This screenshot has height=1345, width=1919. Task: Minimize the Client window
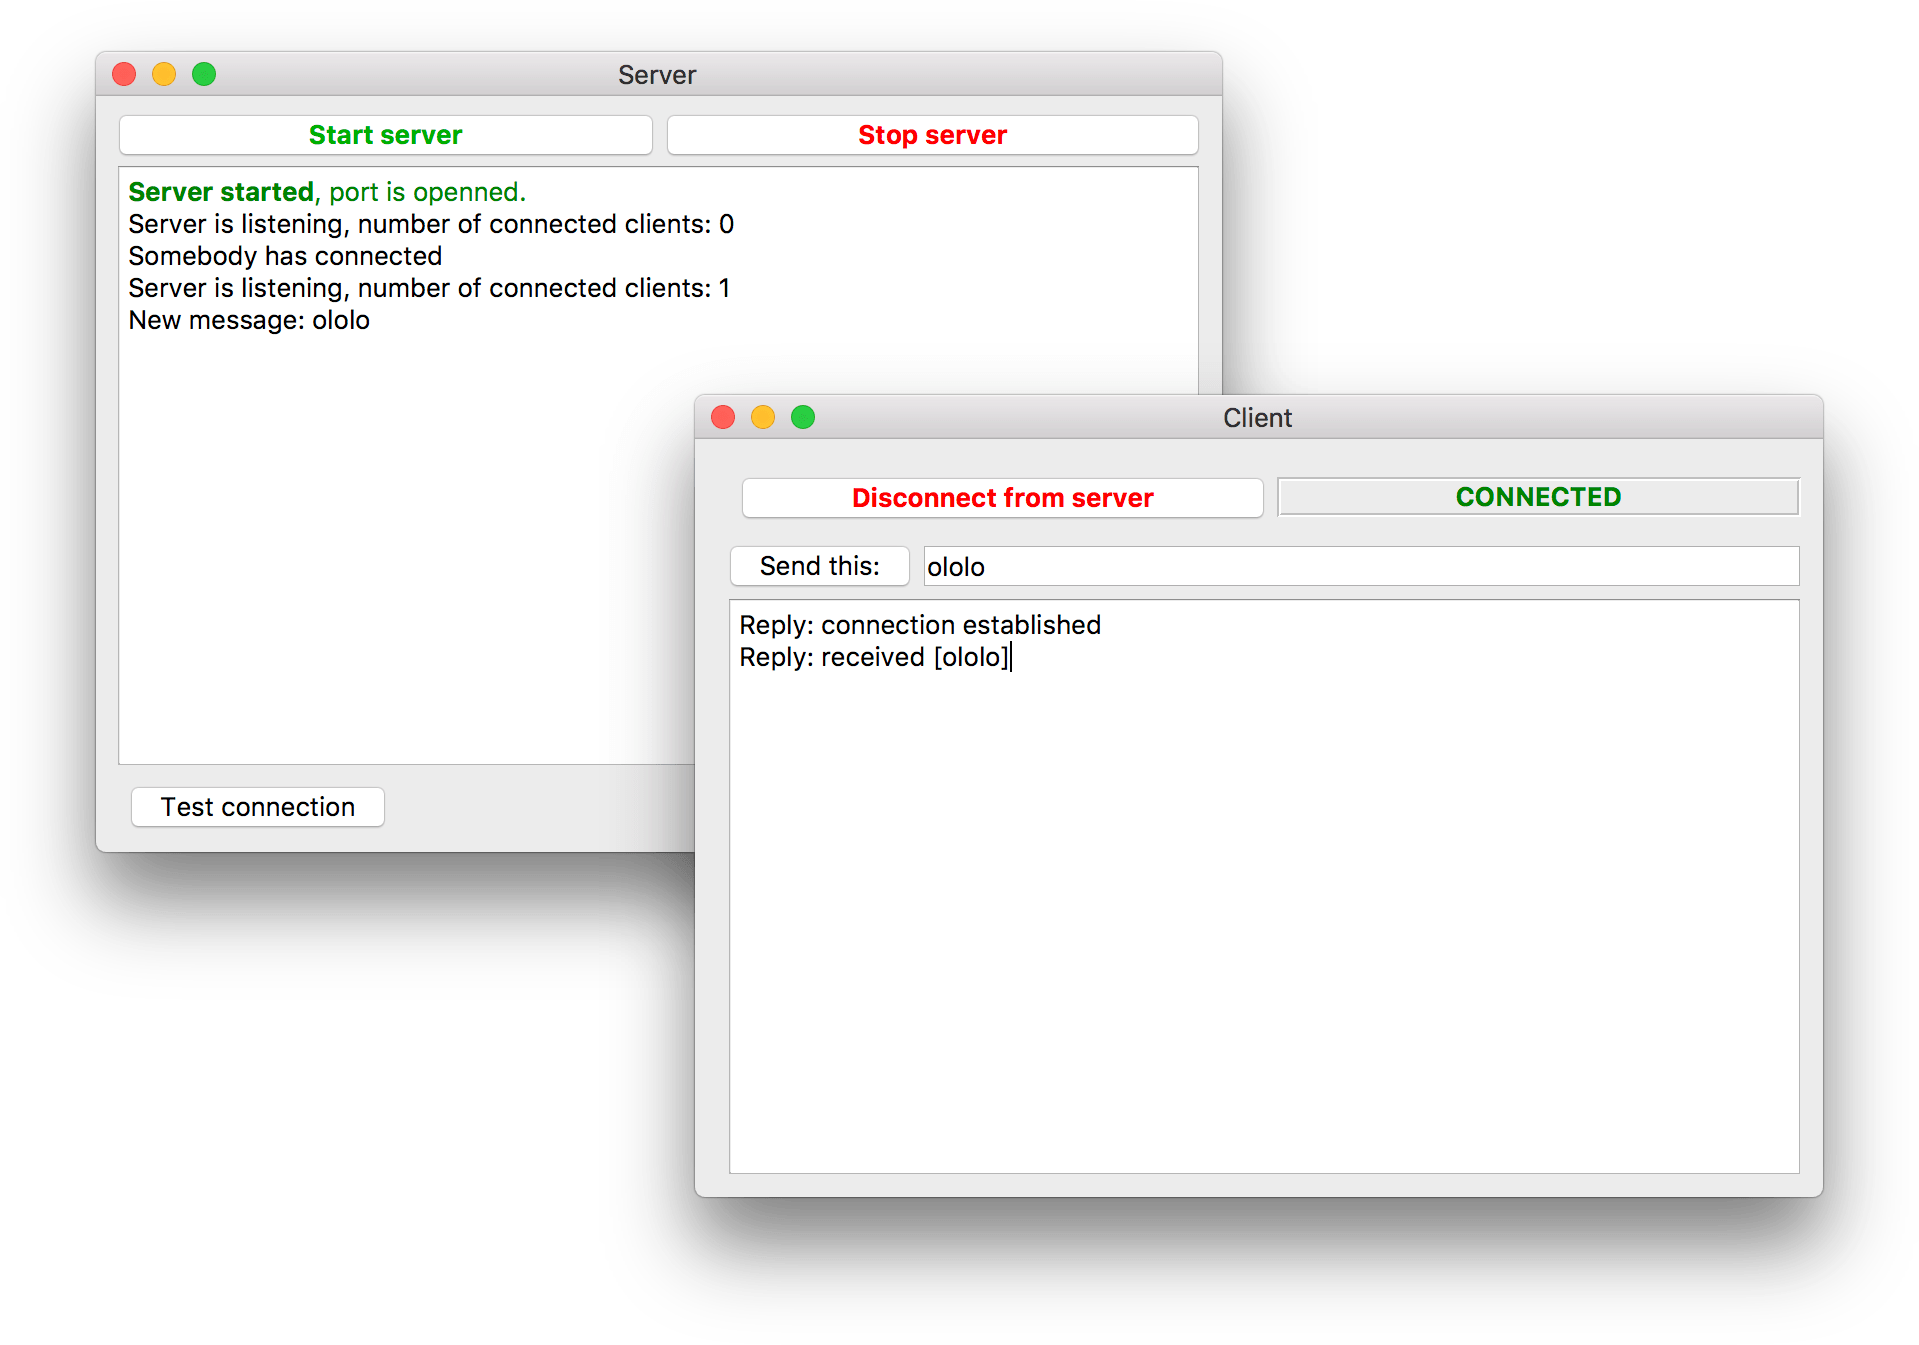click(x=763, y=417)
